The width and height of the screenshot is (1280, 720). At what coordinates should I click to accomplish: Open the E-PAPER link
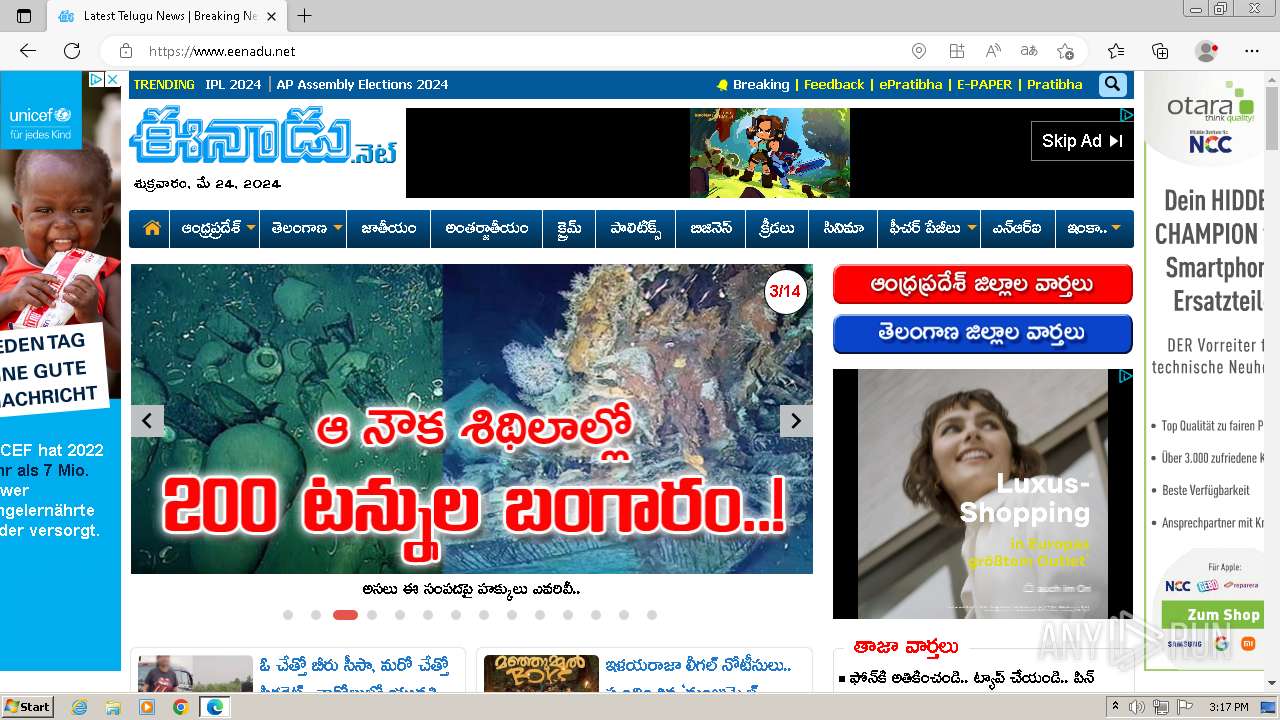pyautogui.click(x=984, y=85)
